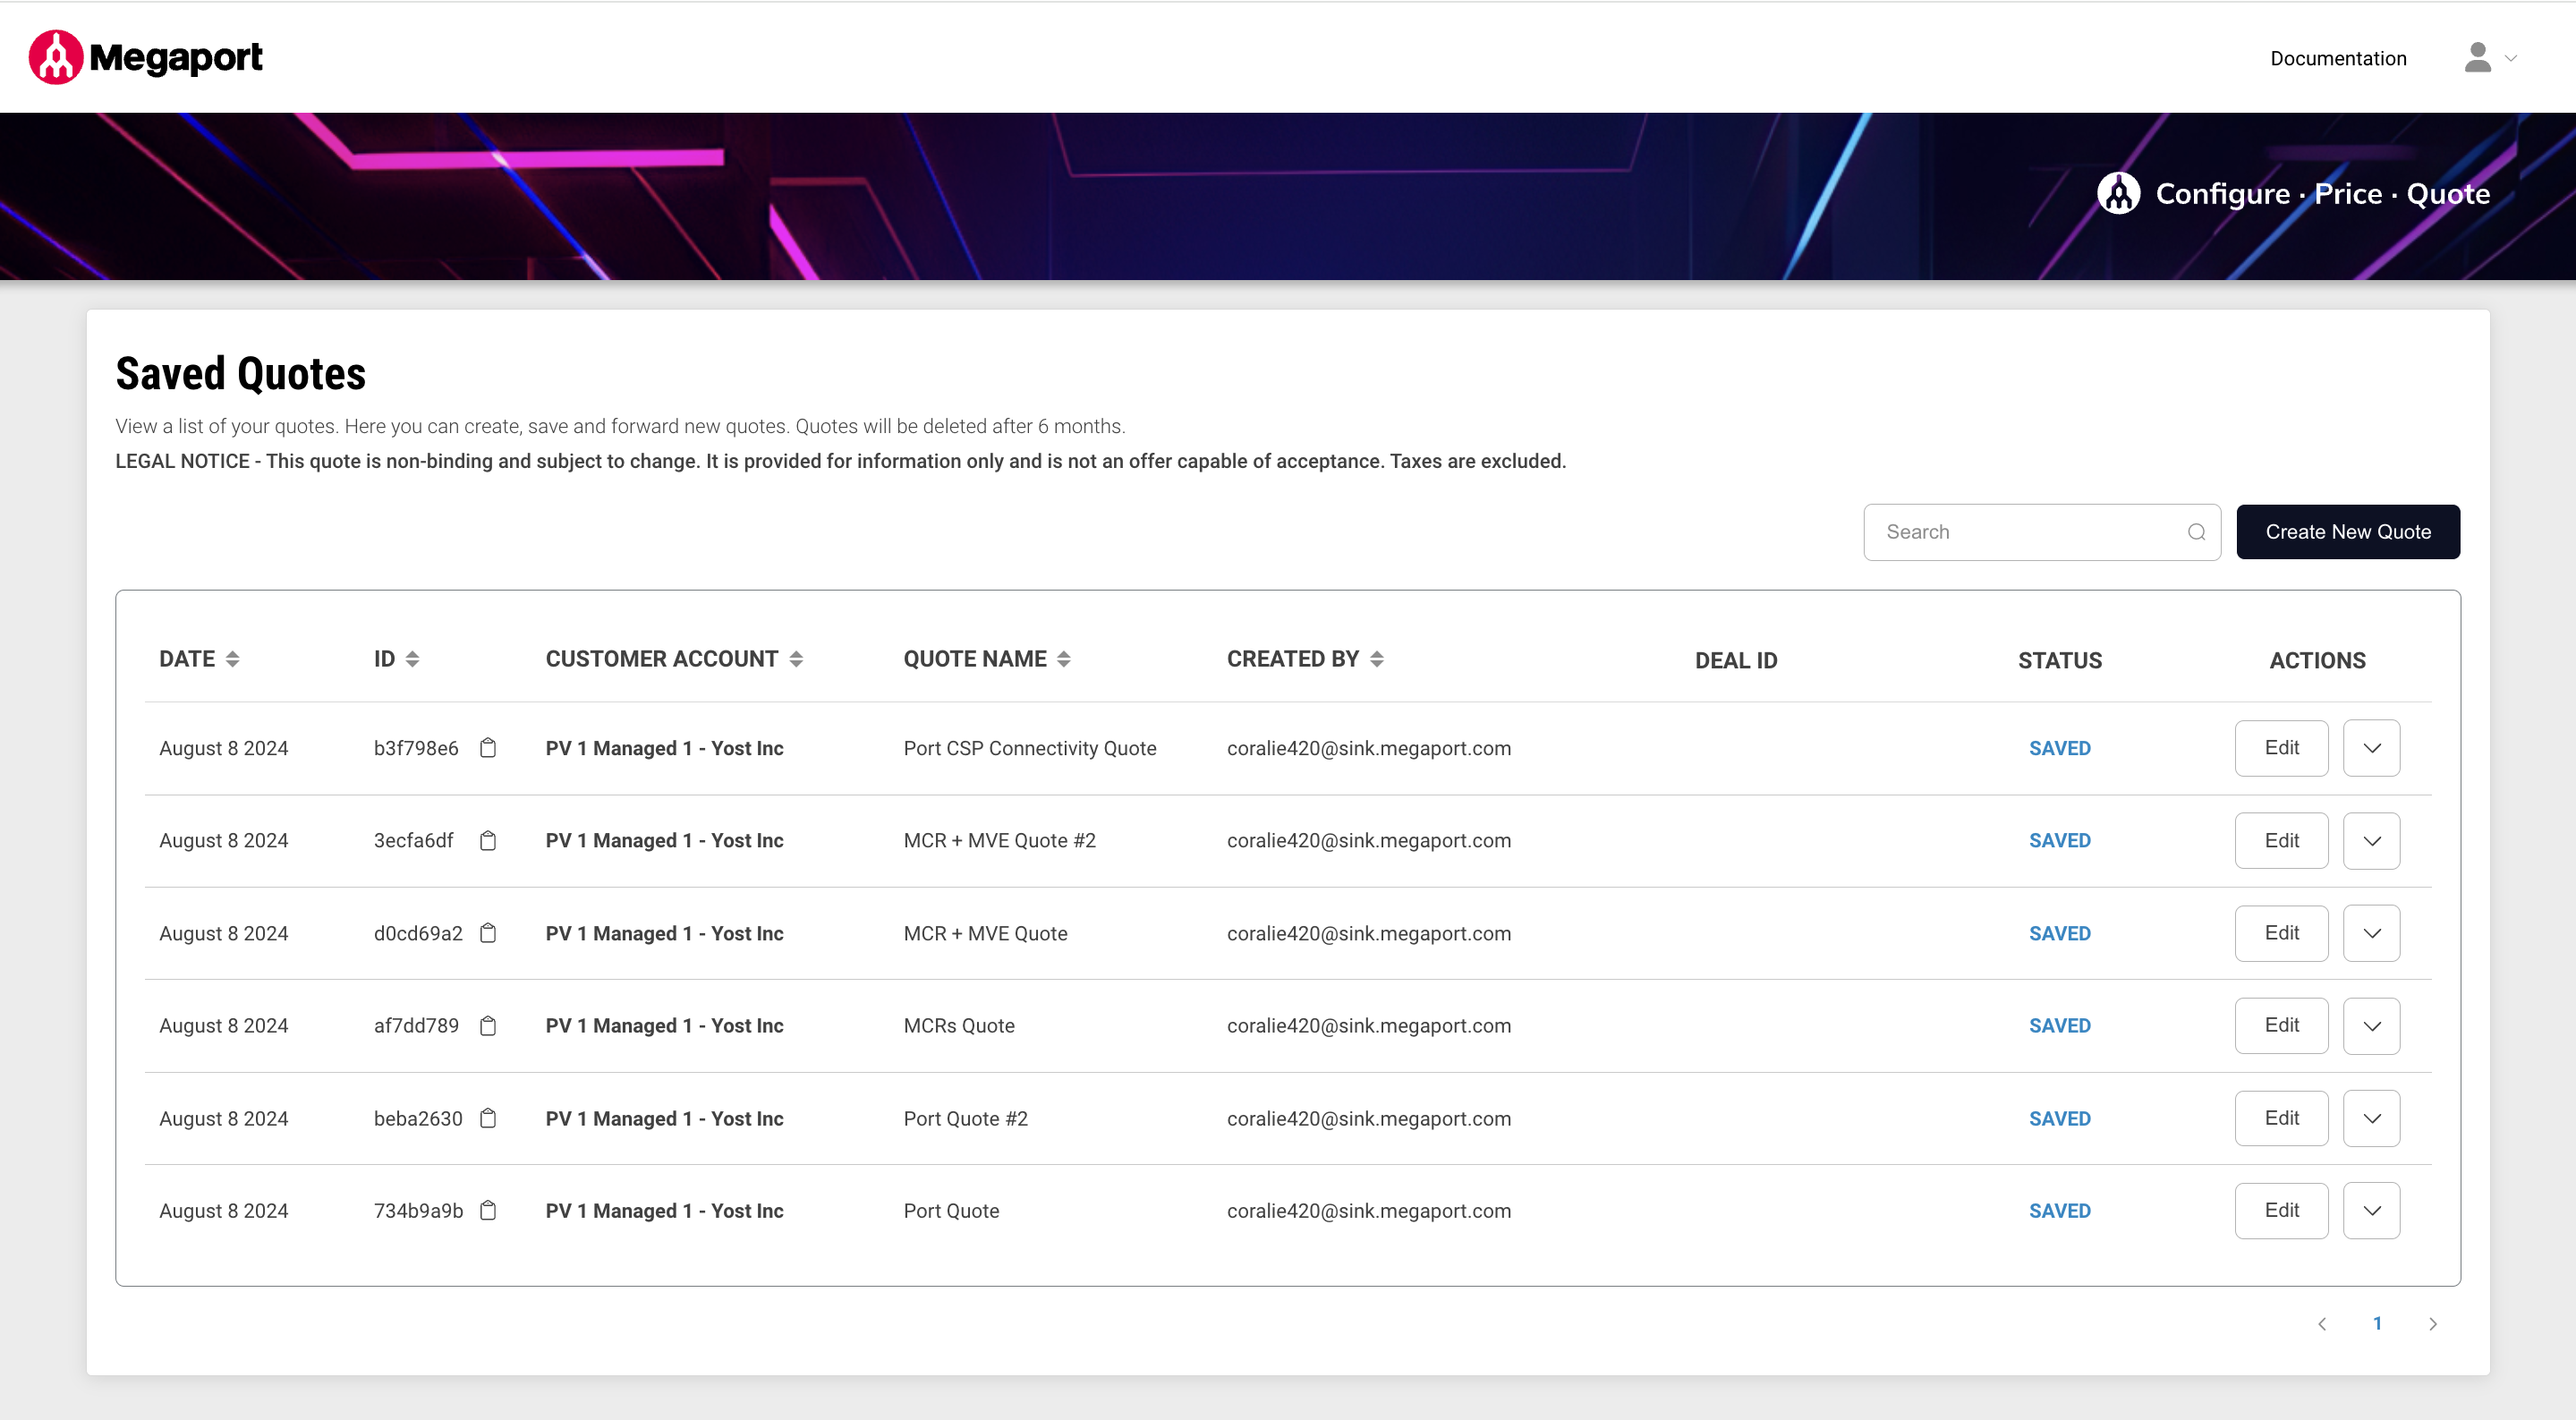Click the Configure Price Quote logo icon
This screenshot has width=2576, height=1420.
[2118, 193]
